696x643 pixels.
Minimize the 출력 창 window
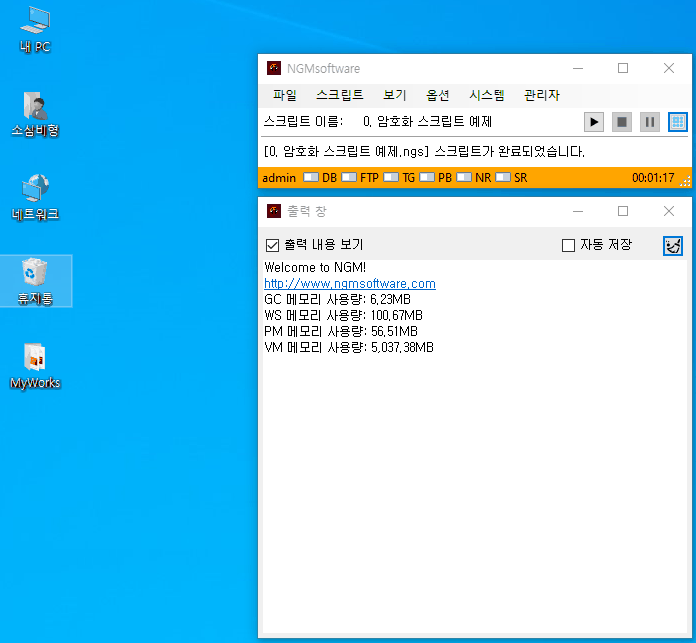[x=577, y=211]
